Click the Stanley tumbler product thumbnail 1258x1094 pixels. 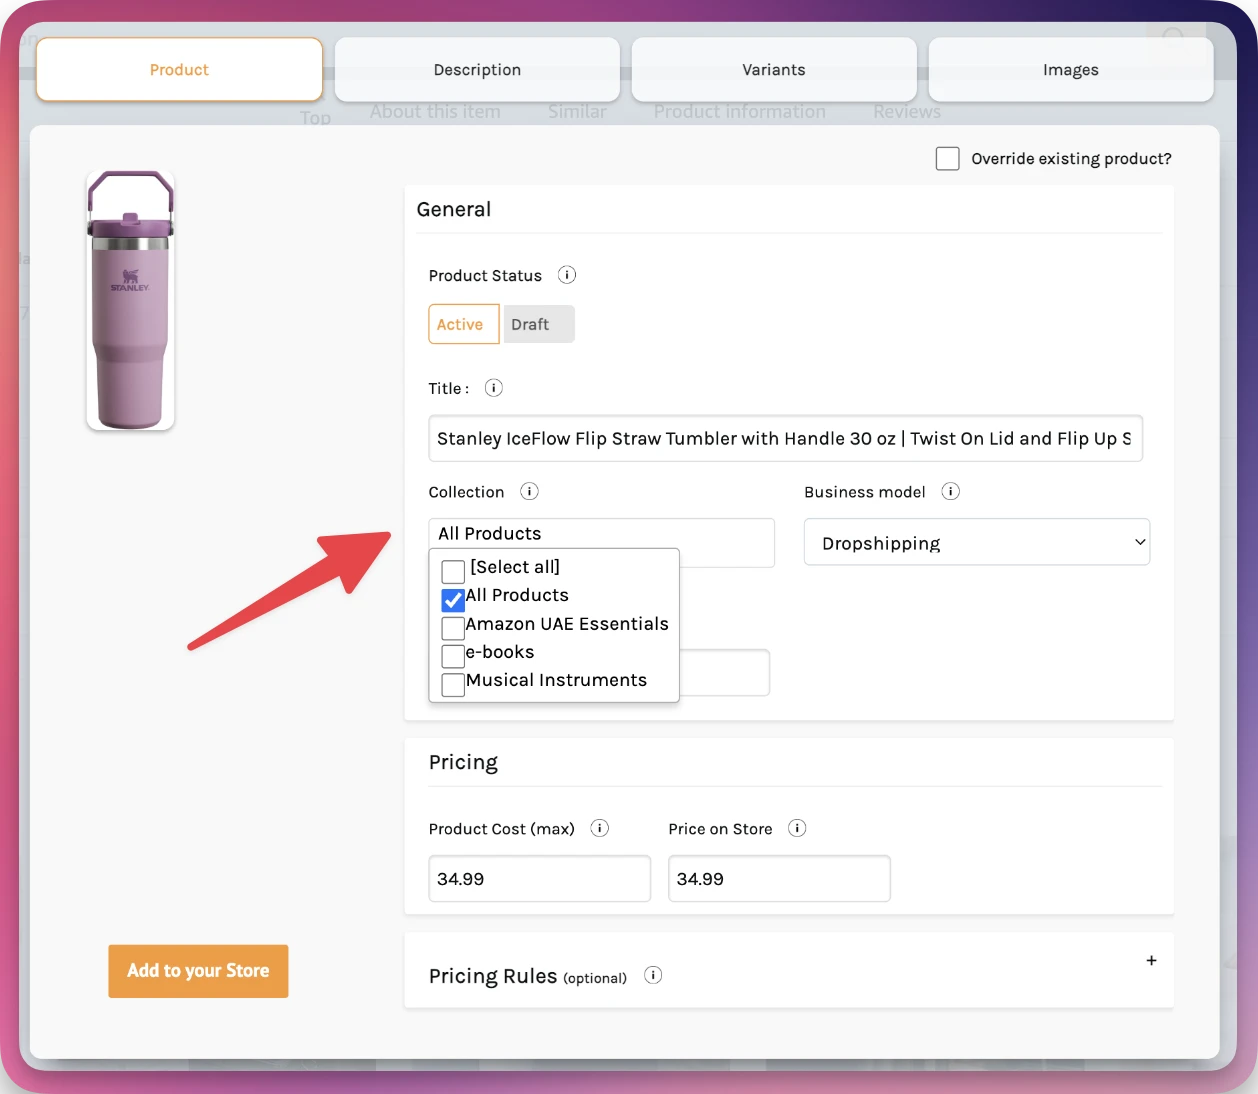pos(131,300)
